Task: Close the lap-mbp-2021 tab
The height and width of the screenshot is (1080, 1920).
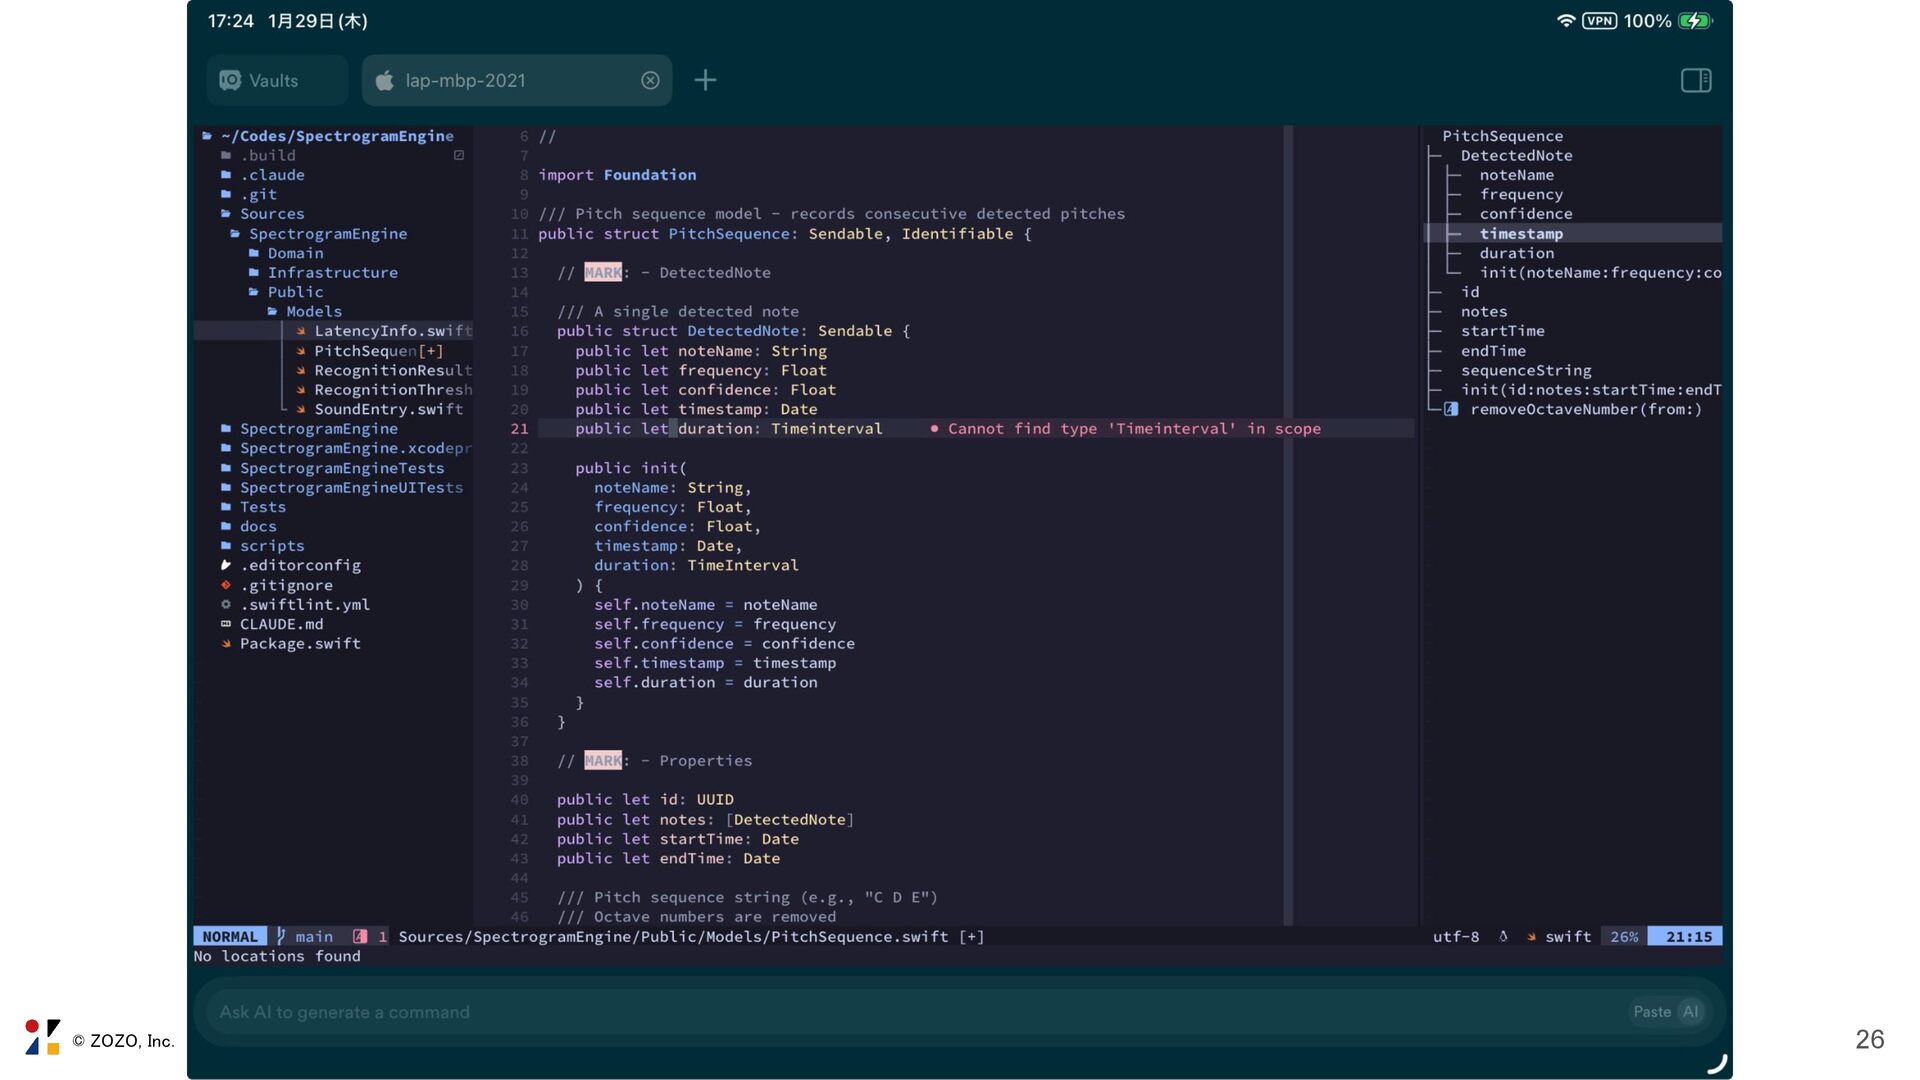Action: (650, 80)
